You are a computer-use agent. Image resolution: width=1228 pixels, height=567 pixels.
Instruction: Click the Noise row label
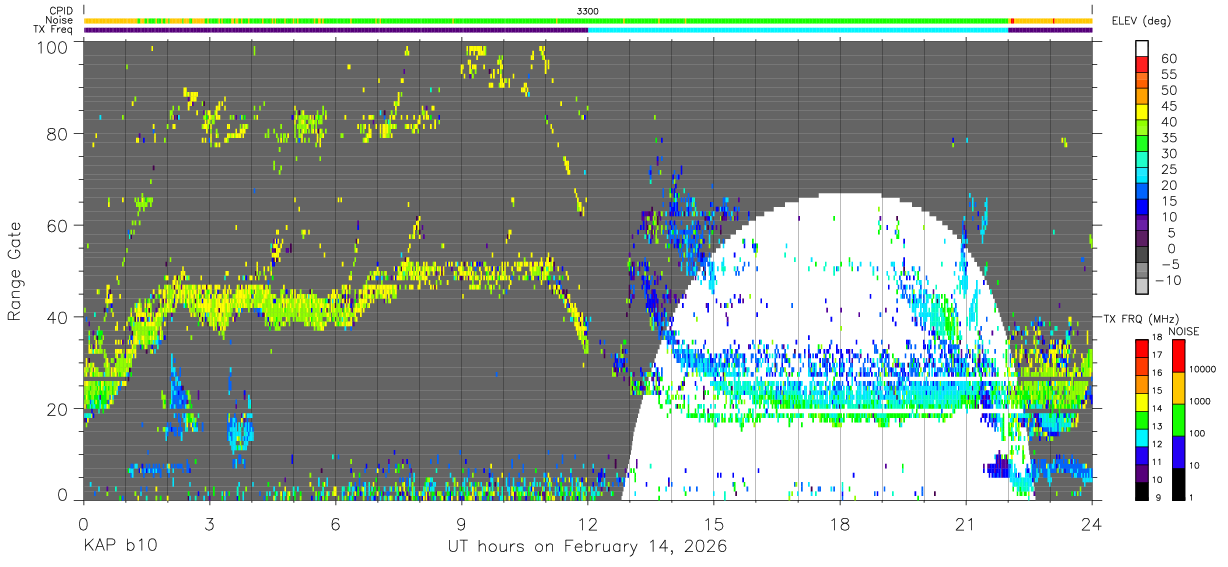[x=61, y=20]
